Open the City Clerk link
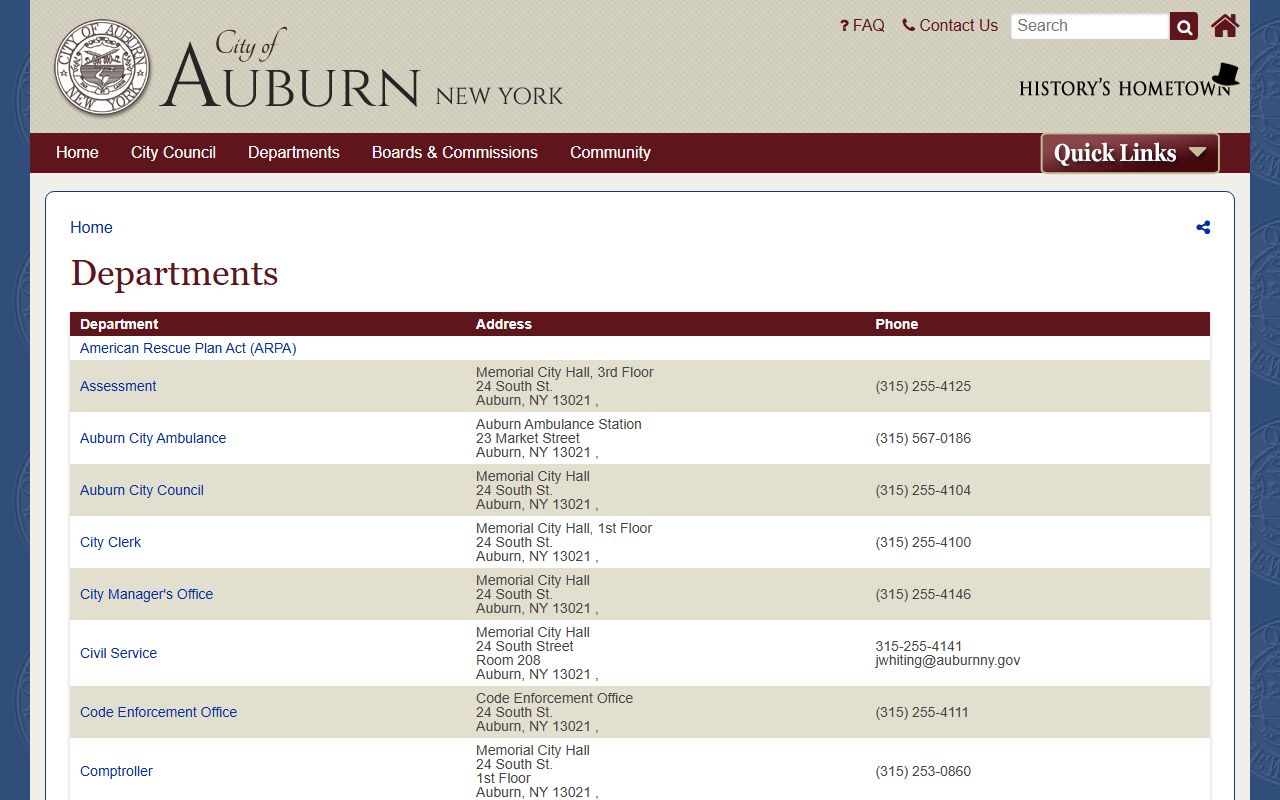Screen dimensions: 1280x800 point(110,542)
